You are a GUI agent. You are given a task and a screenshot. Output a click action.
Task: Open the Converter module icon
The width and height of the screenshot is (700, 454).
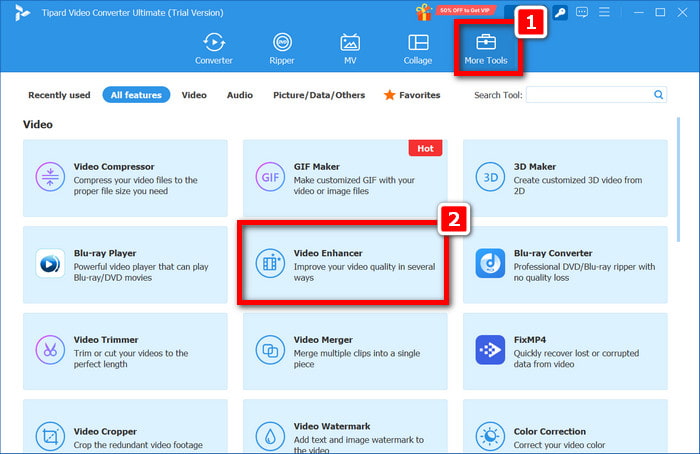pyautogui.click(x=214, y=43)
